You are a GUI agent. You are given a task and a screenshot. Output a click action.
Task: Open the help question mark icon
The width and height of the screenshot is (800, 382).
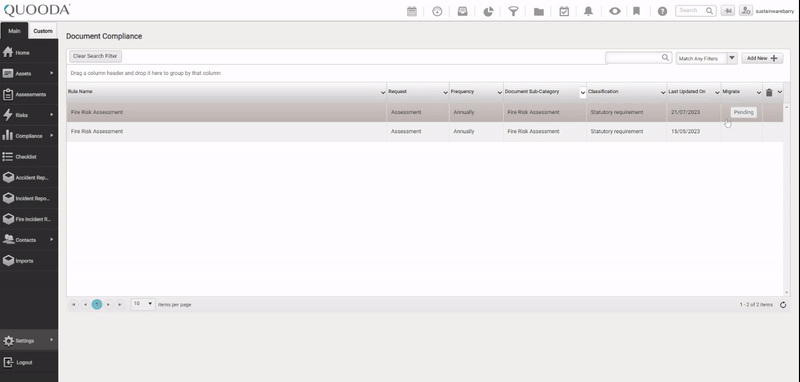(x=662, y=11)
